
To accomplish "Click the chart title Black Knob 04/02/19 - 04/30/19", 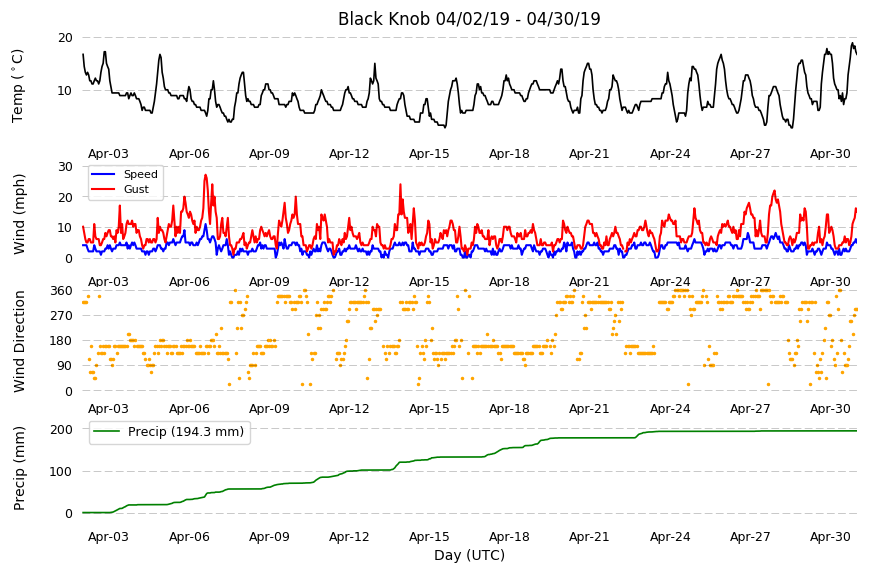I will 469,19.
